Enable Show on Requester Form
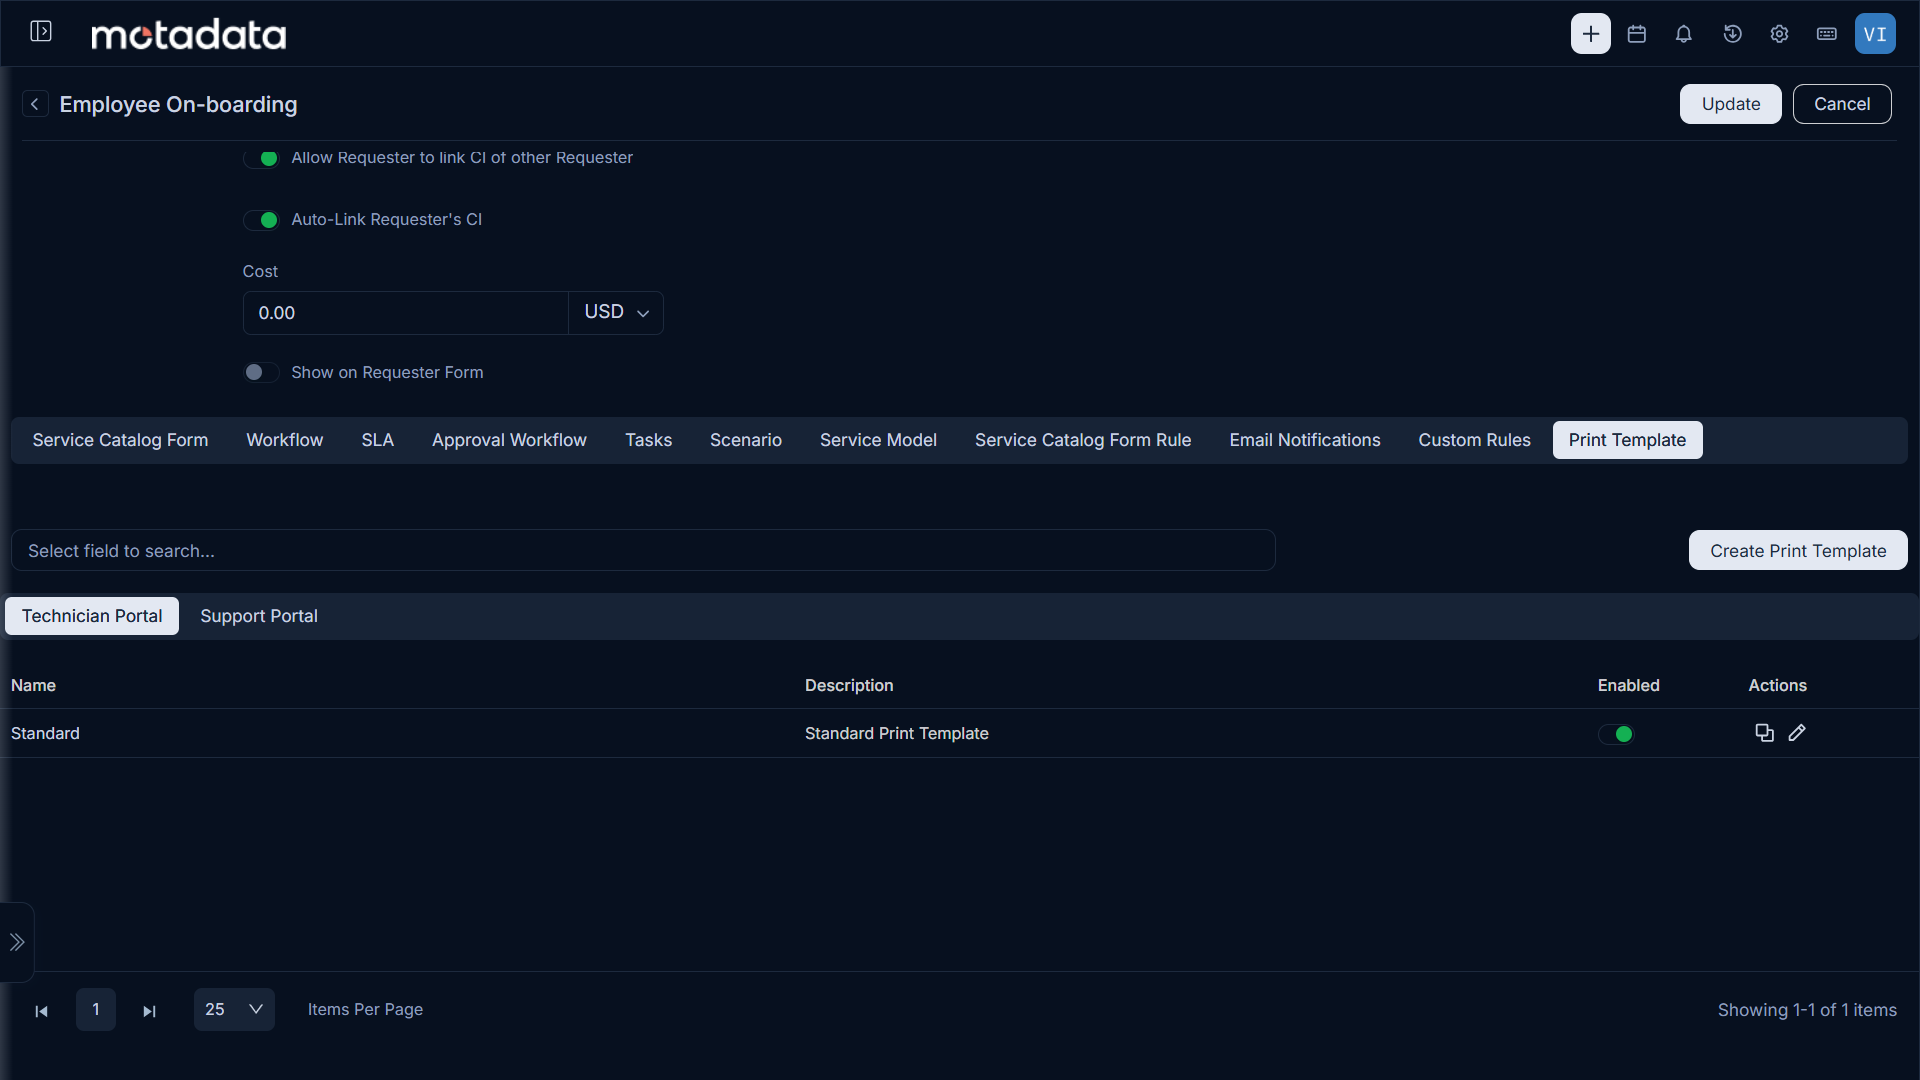 (261, 372)
